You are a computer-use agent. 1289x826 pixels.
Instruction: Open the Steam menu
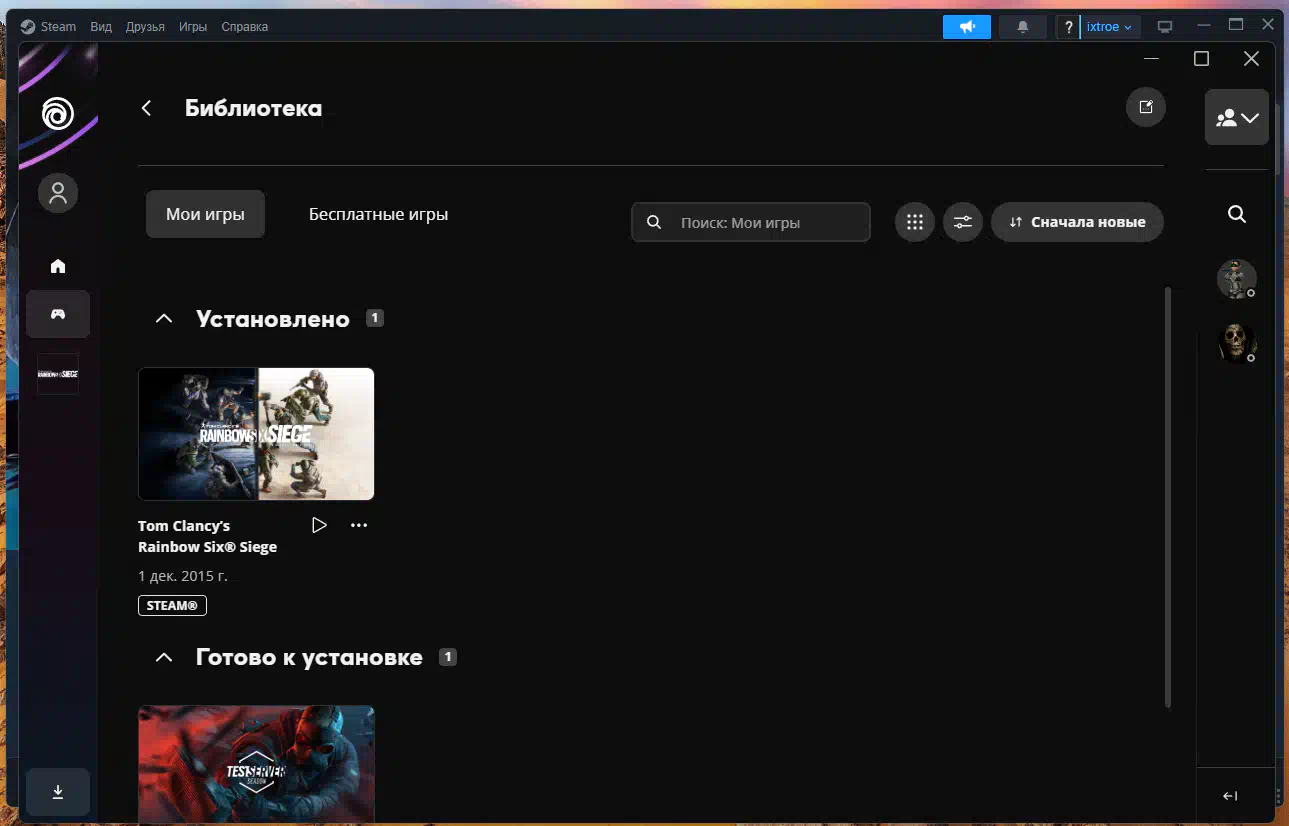click(x=48, y=27)
